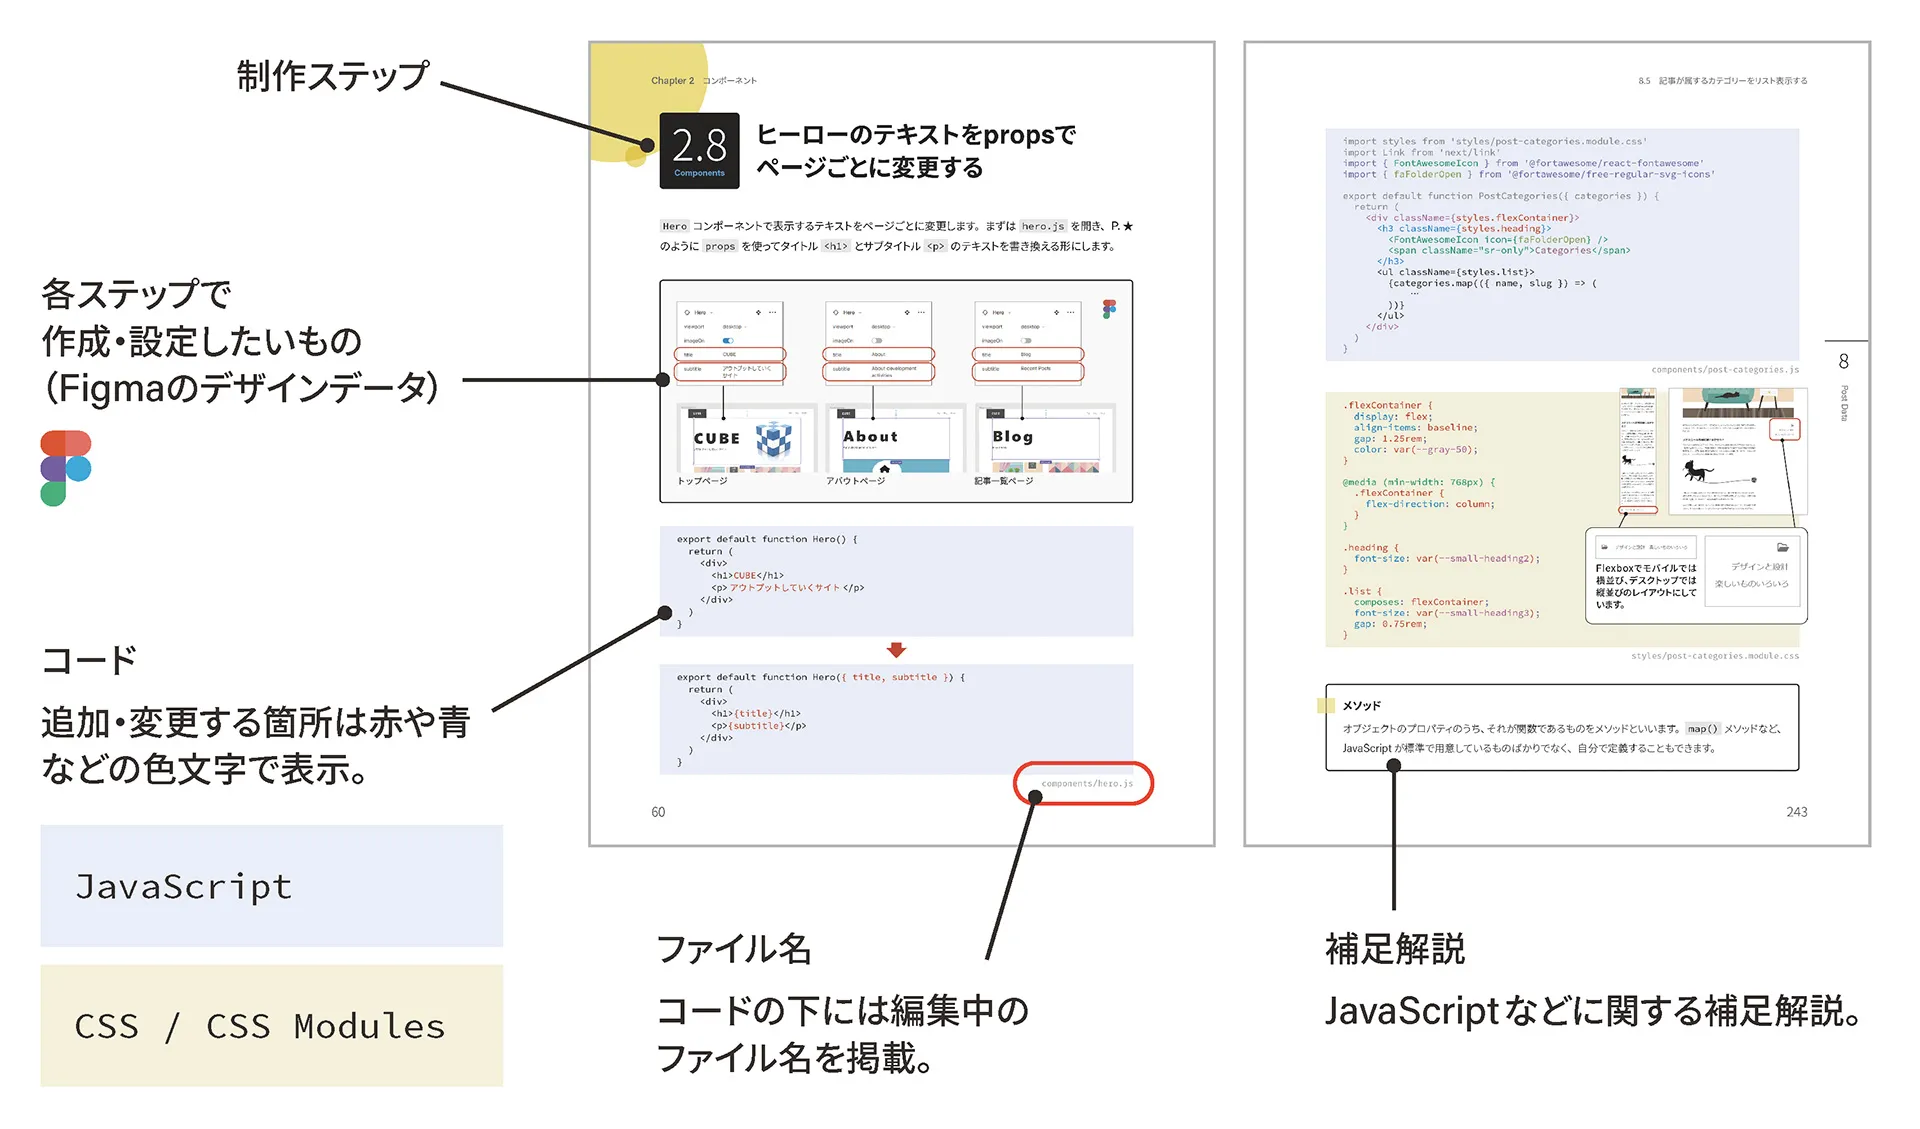Click the circled components/hero.js file name
This screenshot has width=1920, height=1129.
click(1086, 783)
